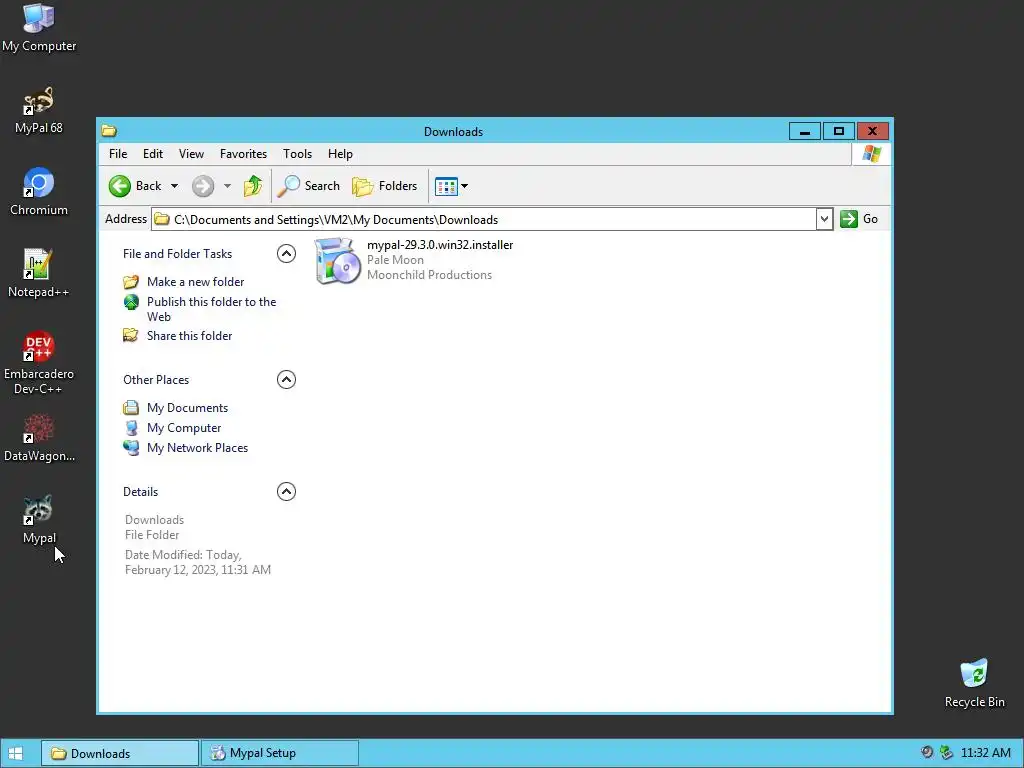Screen dimensions: 1024x768
Task: Select the mypal-29.3.0.win32.installer file icon
Action: (x=337, y=261)
